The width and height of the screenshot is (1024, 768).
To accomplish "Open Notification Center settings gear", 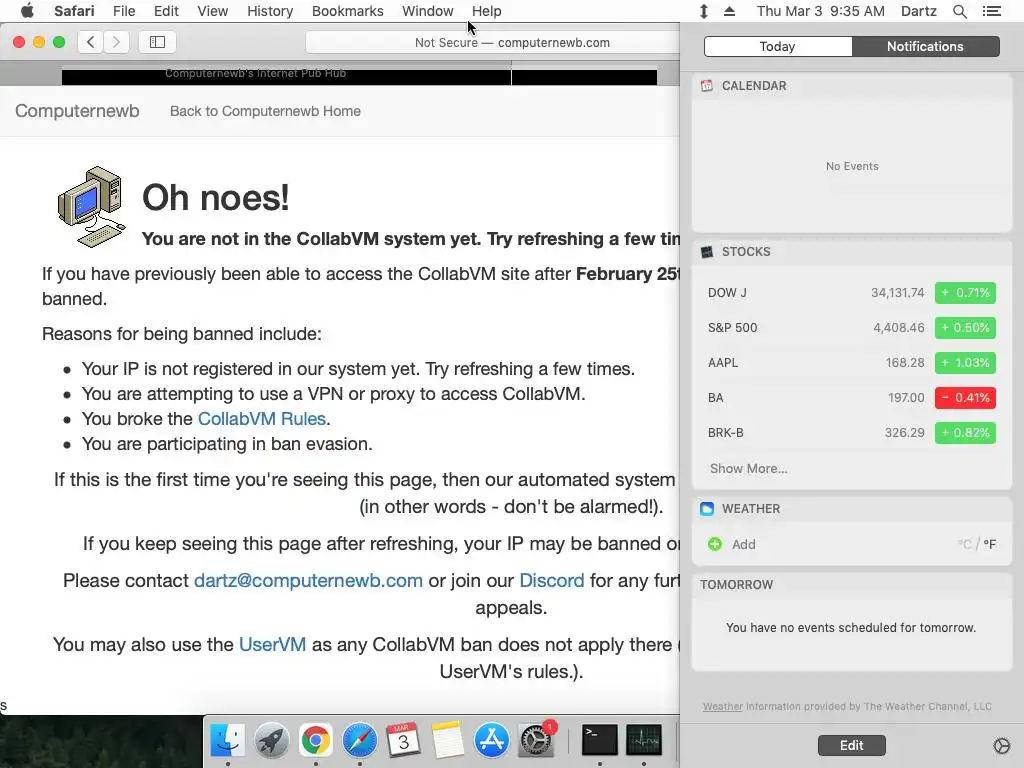I will 1001,745.
